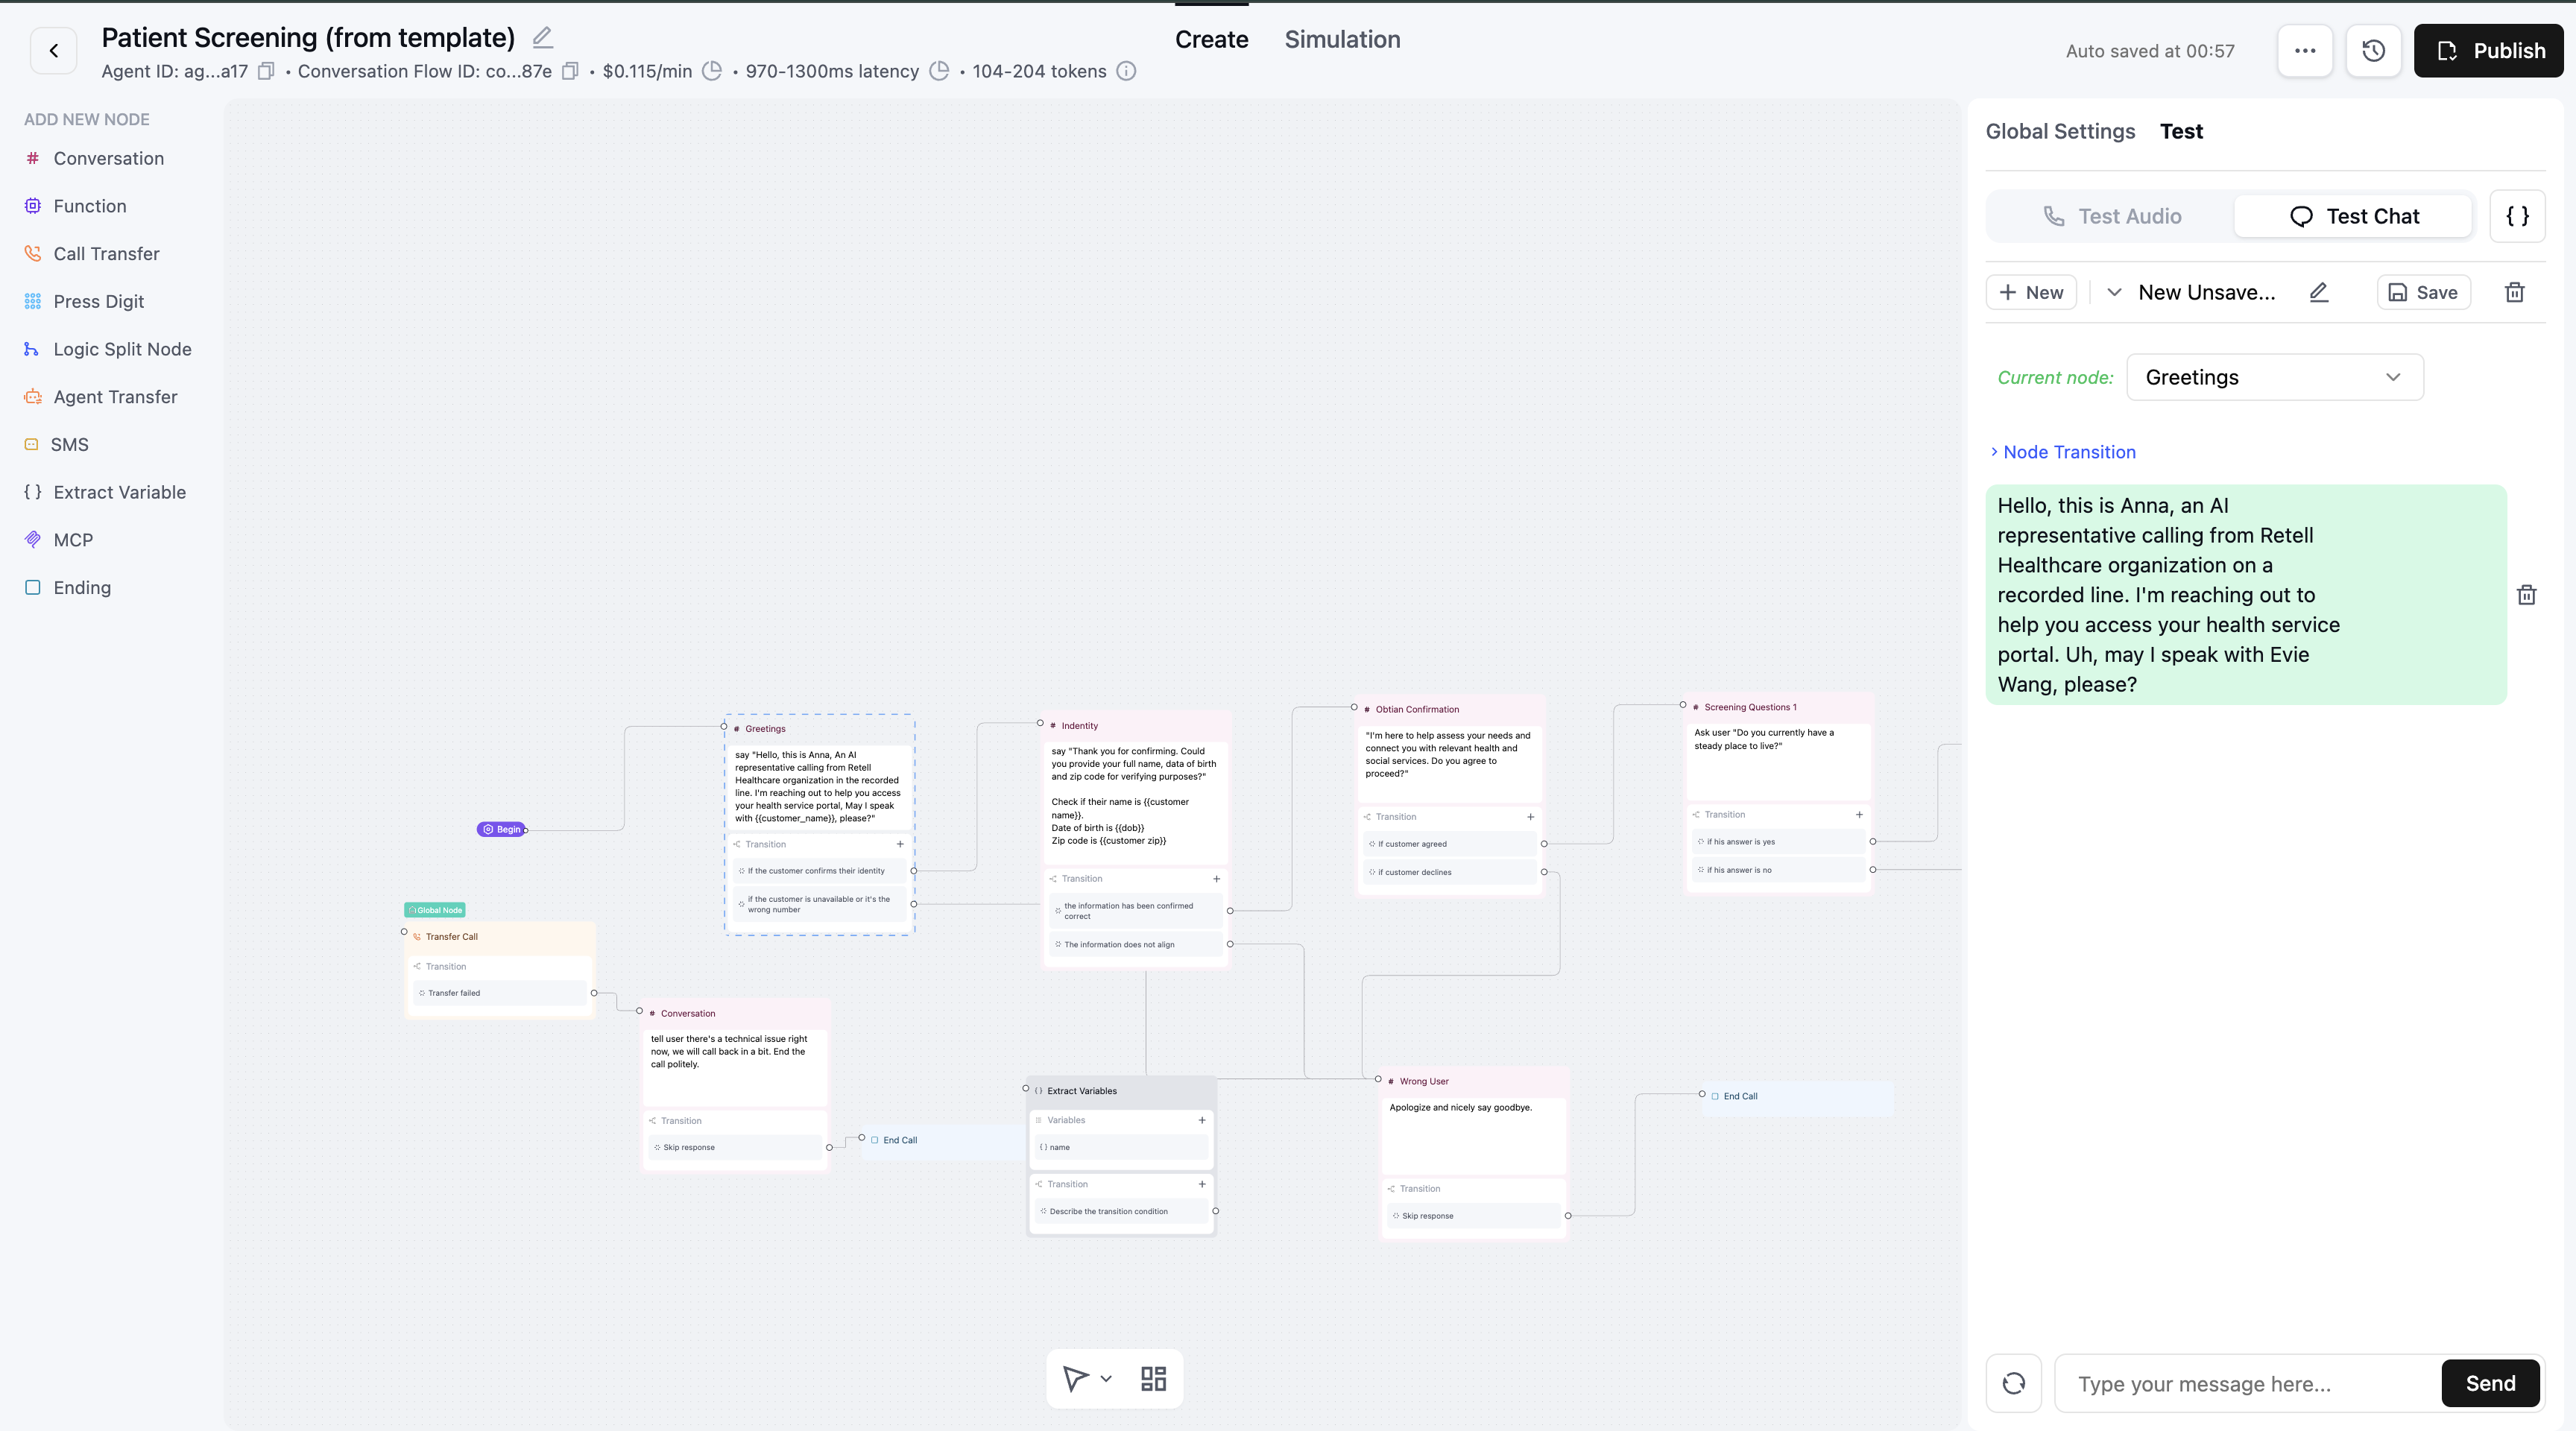This screenshot has width=2576, height=1431.
Task: Focus the message input field
Action: [x=2247, y=1383]
